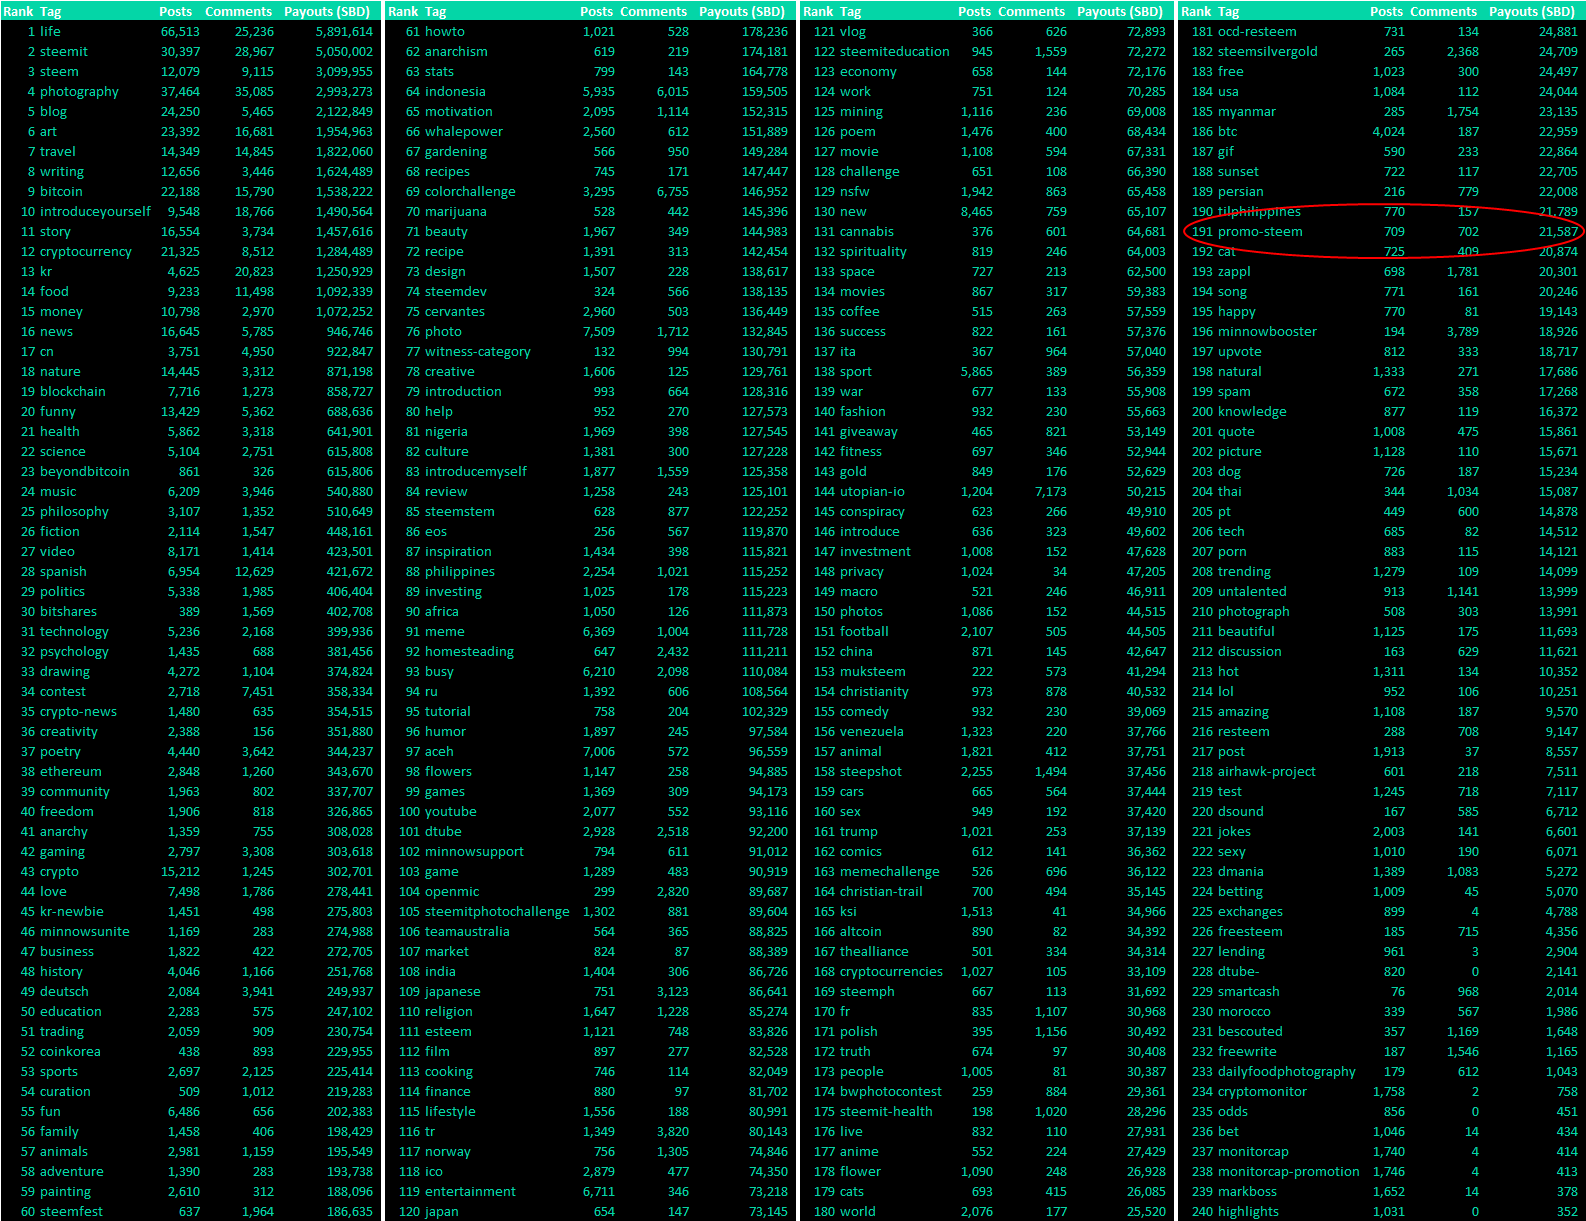Select the 'steemsilvergold' tag

pos(1268,51)
